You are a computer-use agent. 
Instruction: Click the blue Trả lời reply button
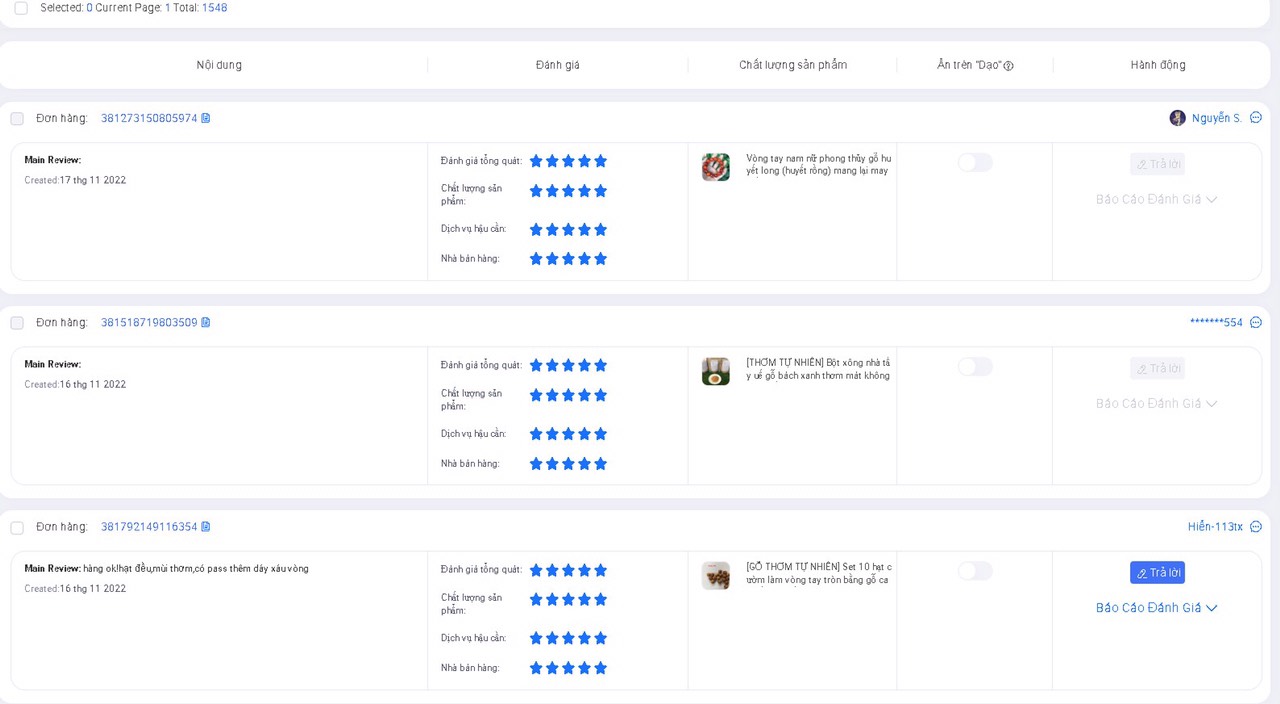coord(1157,573)
